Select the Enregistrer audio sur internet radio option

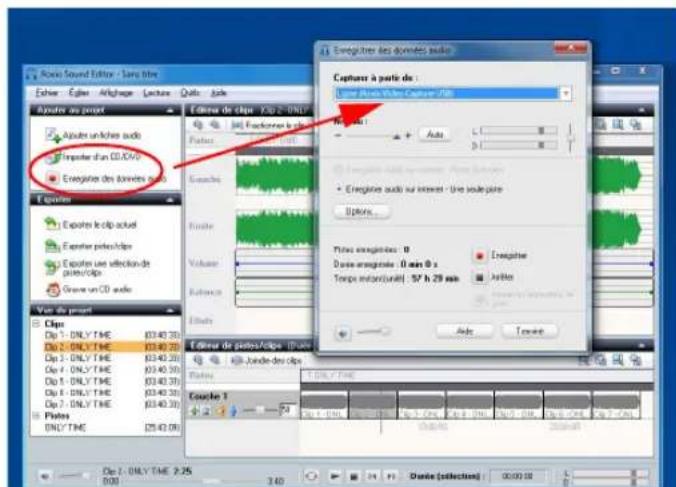tap(339, 187)
